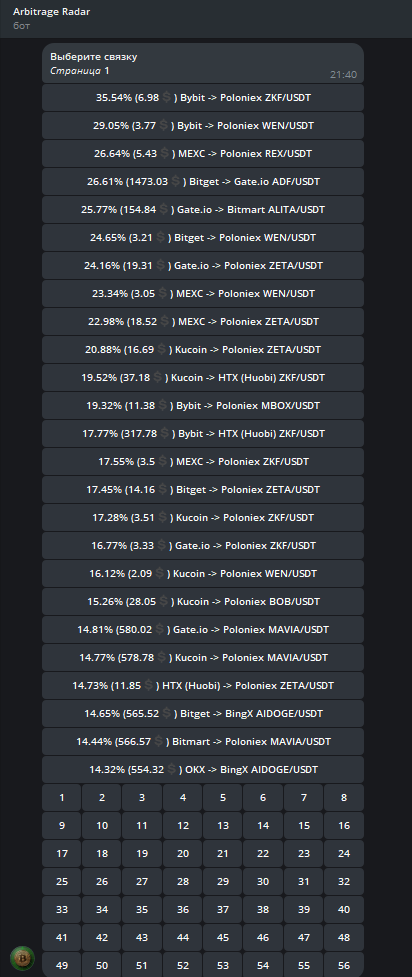Select OKX -> BingX AIDOGE/USDT pair
The height and width of the screenshot is (977, 412).
click(x=203, y=770)
